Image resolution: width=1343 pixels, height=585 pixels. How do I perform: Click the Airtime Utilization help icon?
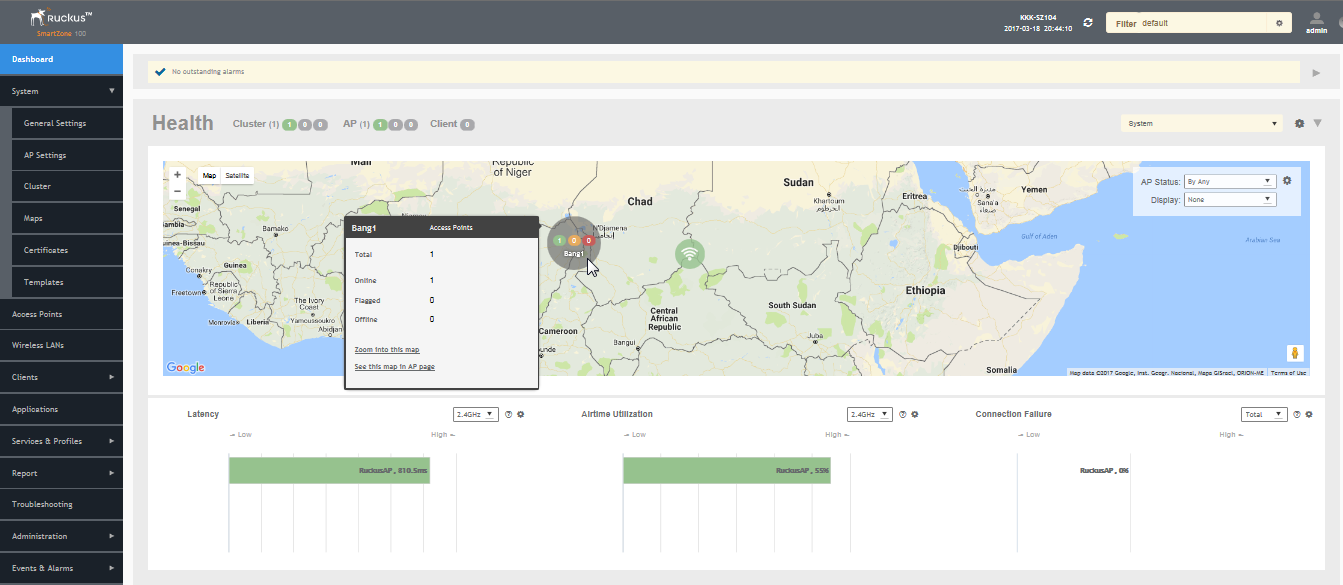(x=902, y=414)
